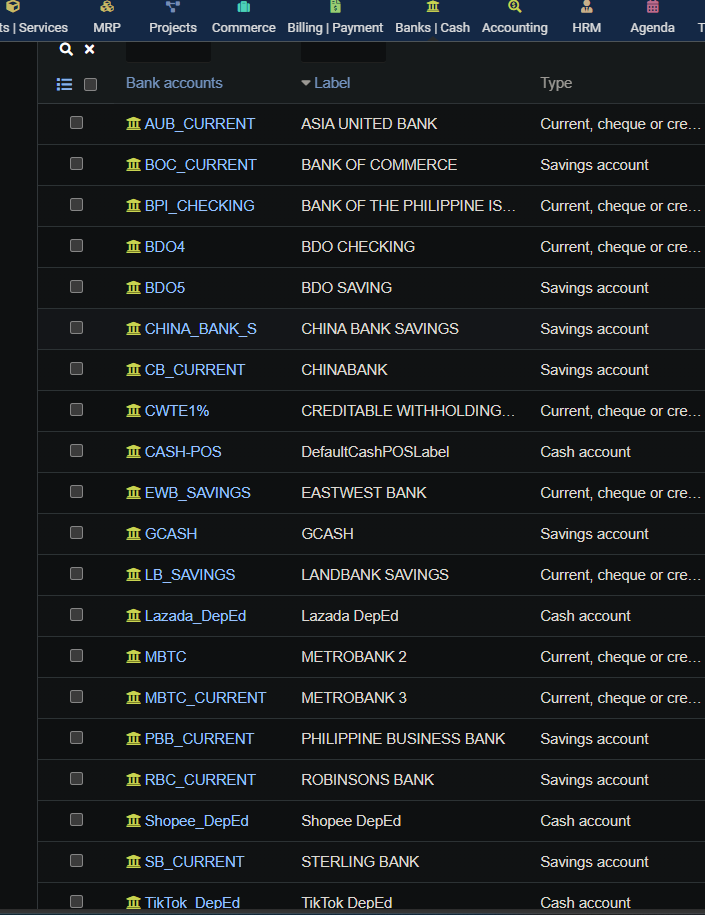Click the Agenda calendar icon

pyautogui.click(x=652, y=7)
